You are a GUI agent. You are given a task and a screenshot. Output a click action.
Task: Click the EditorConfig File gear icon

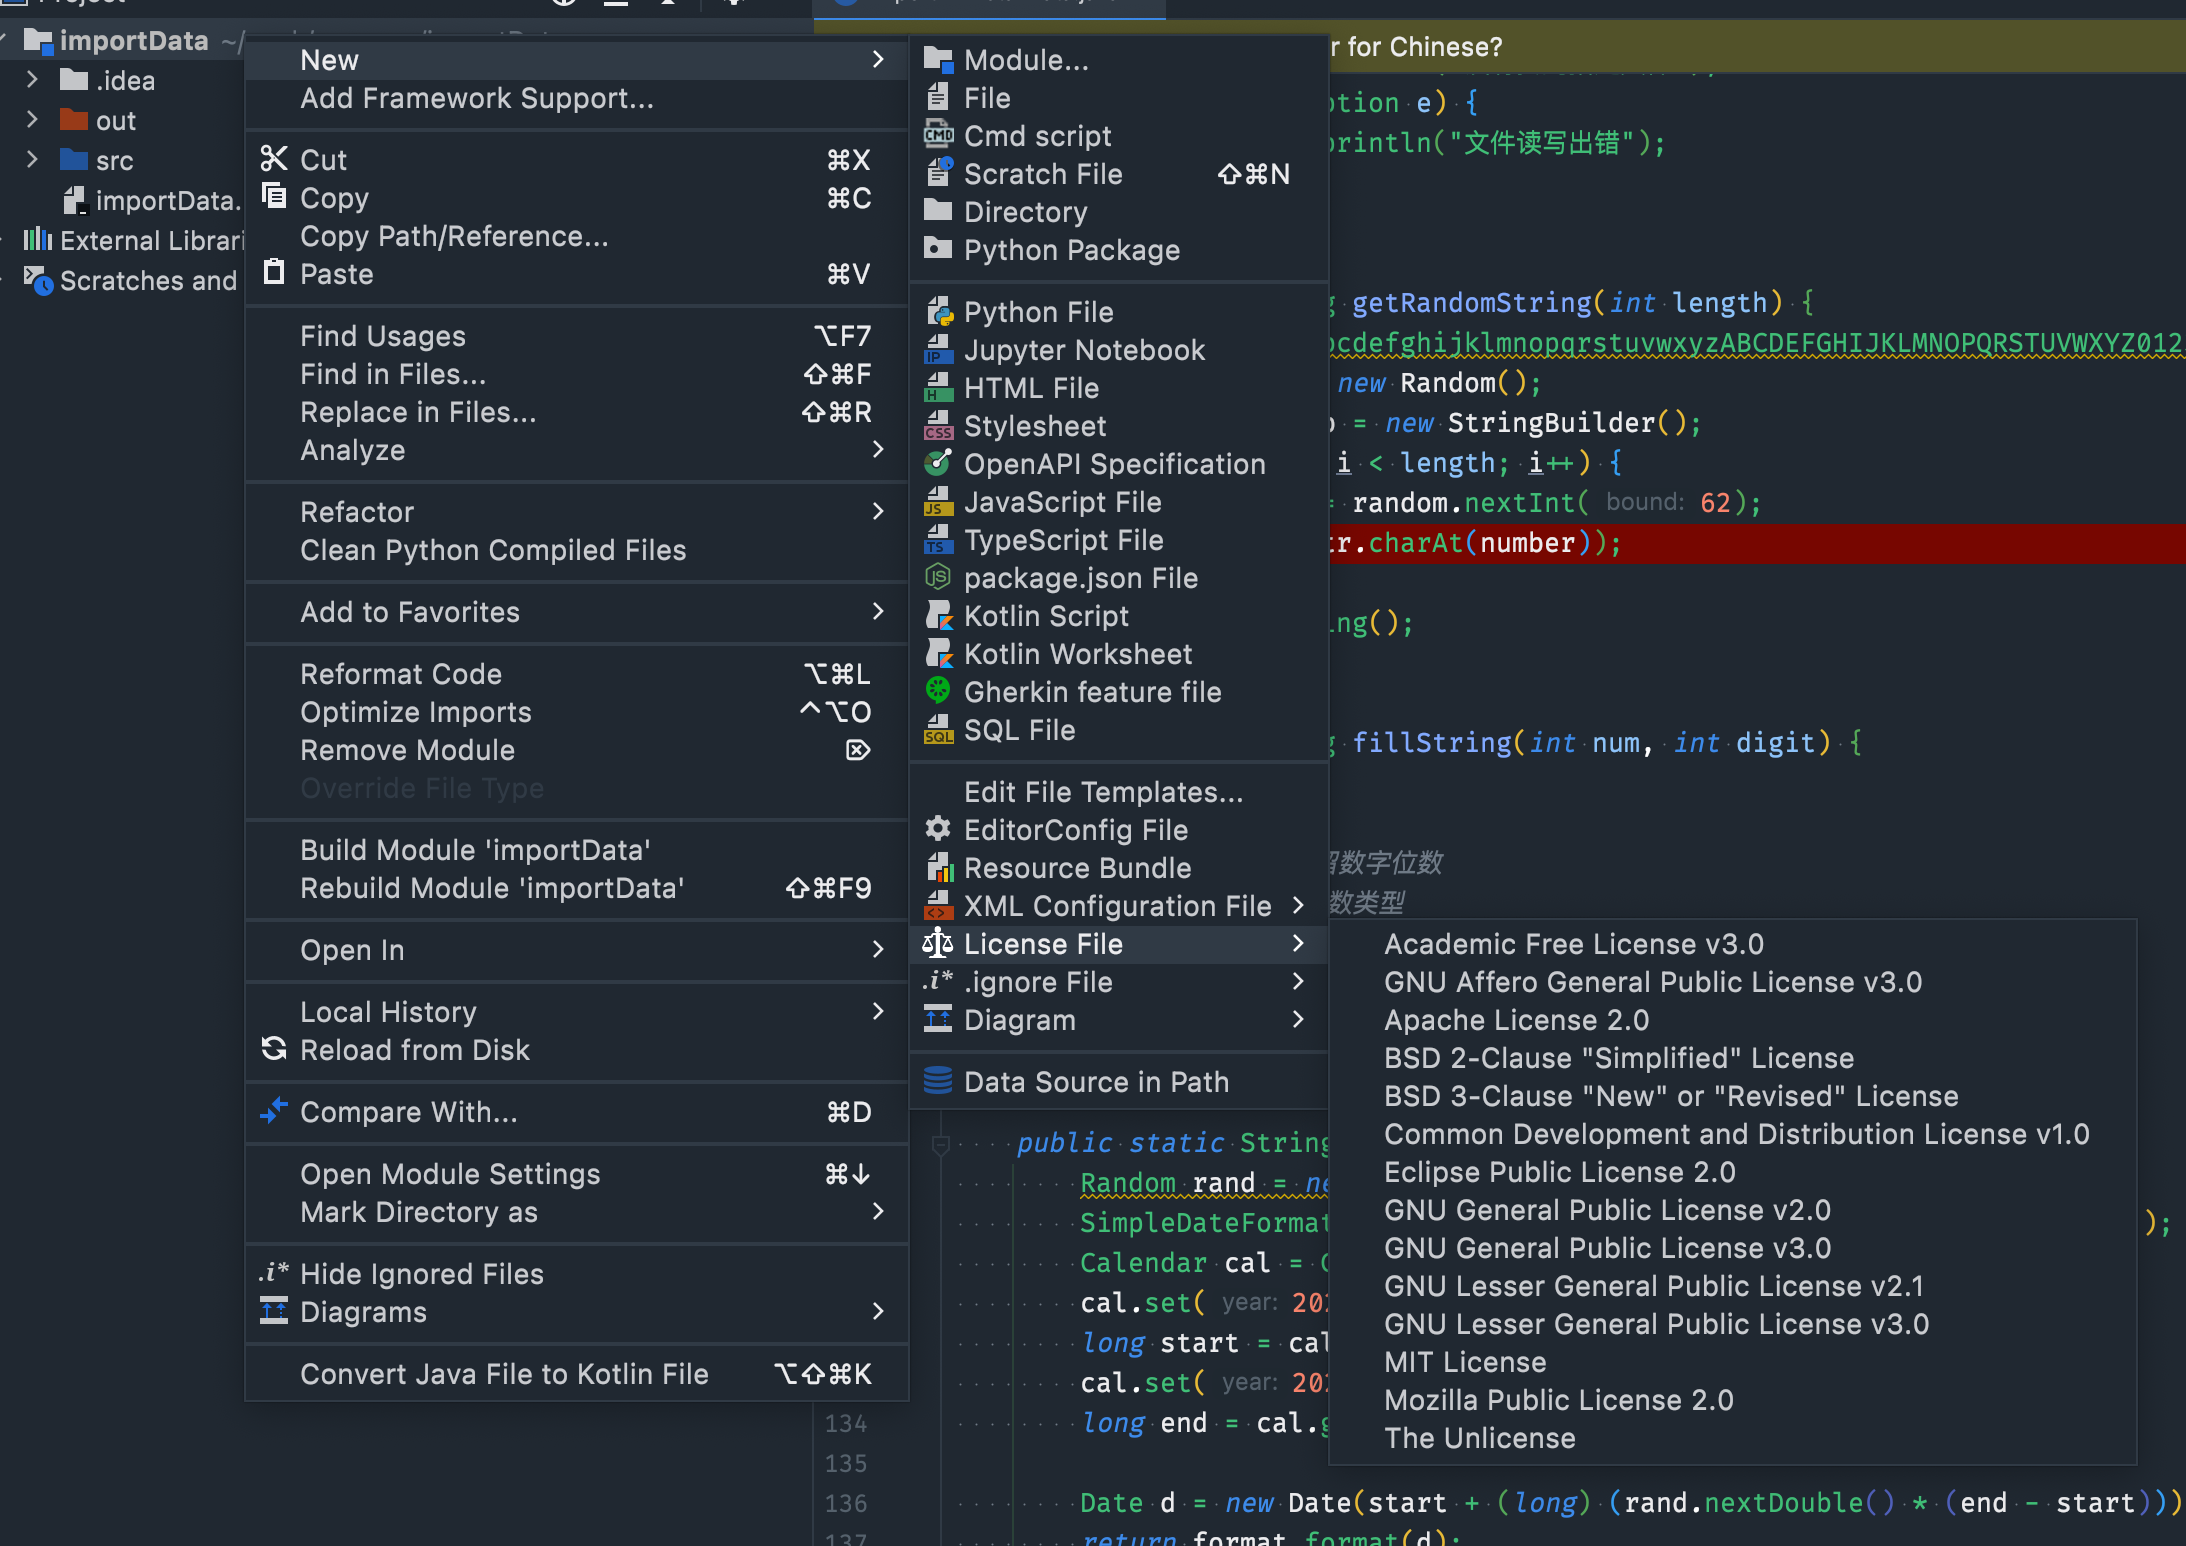938,829
